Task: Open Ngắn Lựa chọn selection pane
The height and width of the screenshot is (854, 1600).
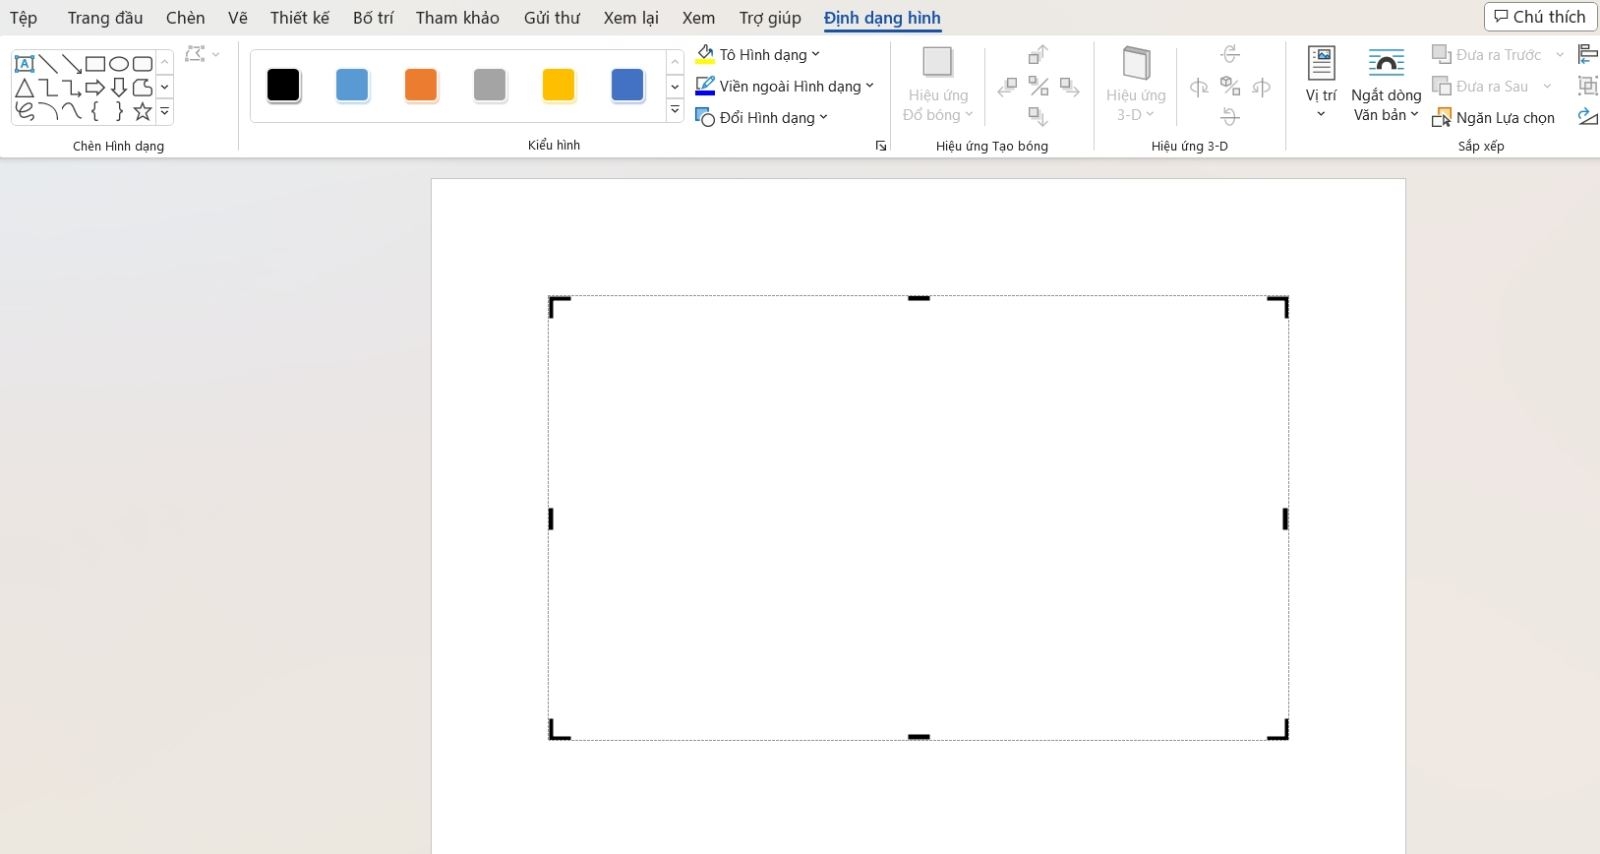Action: click(1493, 118)
